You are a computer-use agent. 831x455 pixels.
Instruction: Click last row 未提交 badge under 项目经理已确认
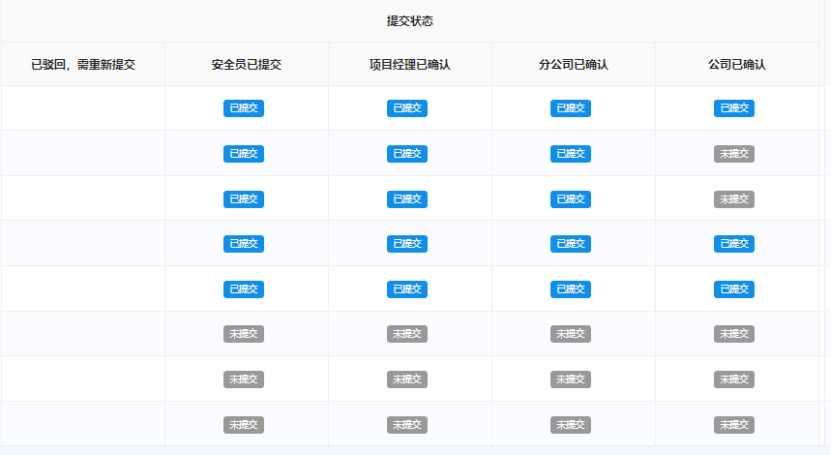point(407,425)
